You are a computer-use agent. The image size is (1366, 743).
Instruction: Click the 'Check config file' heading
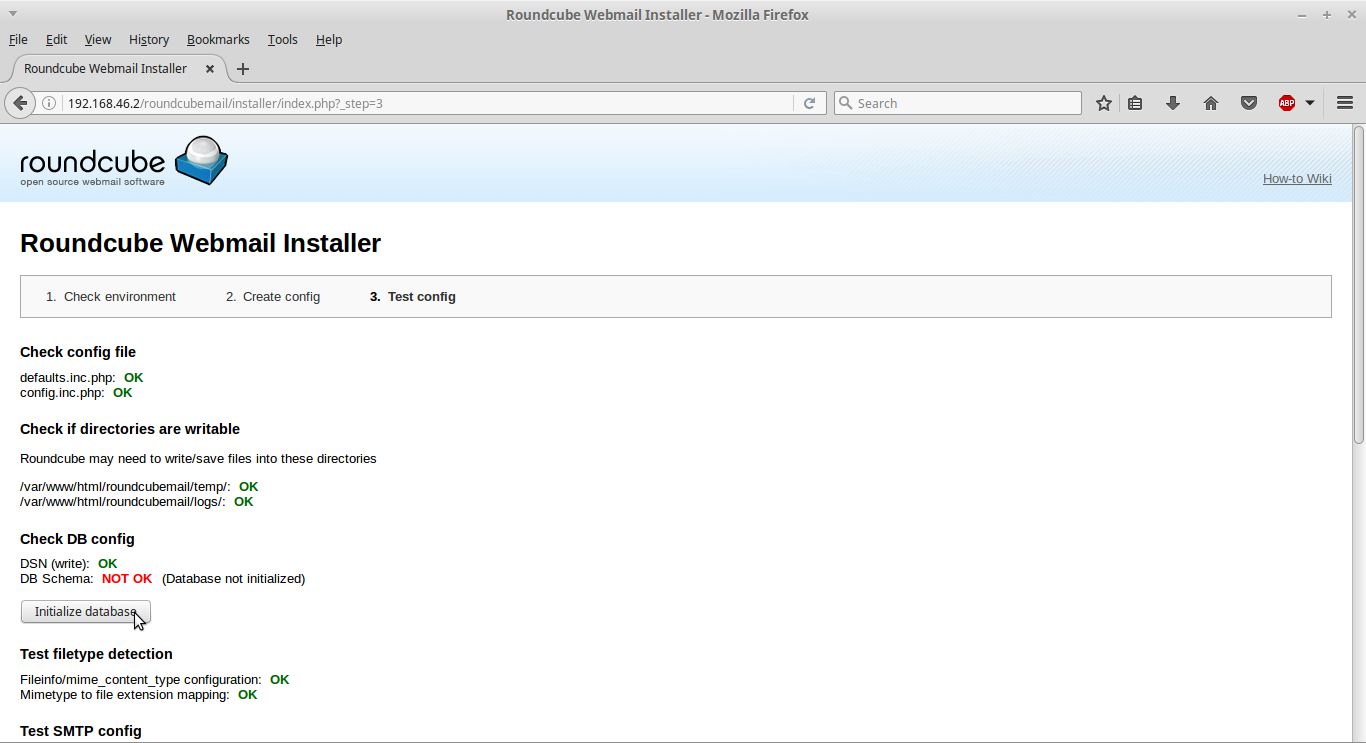pyautogui.click(x=78, y=352)
